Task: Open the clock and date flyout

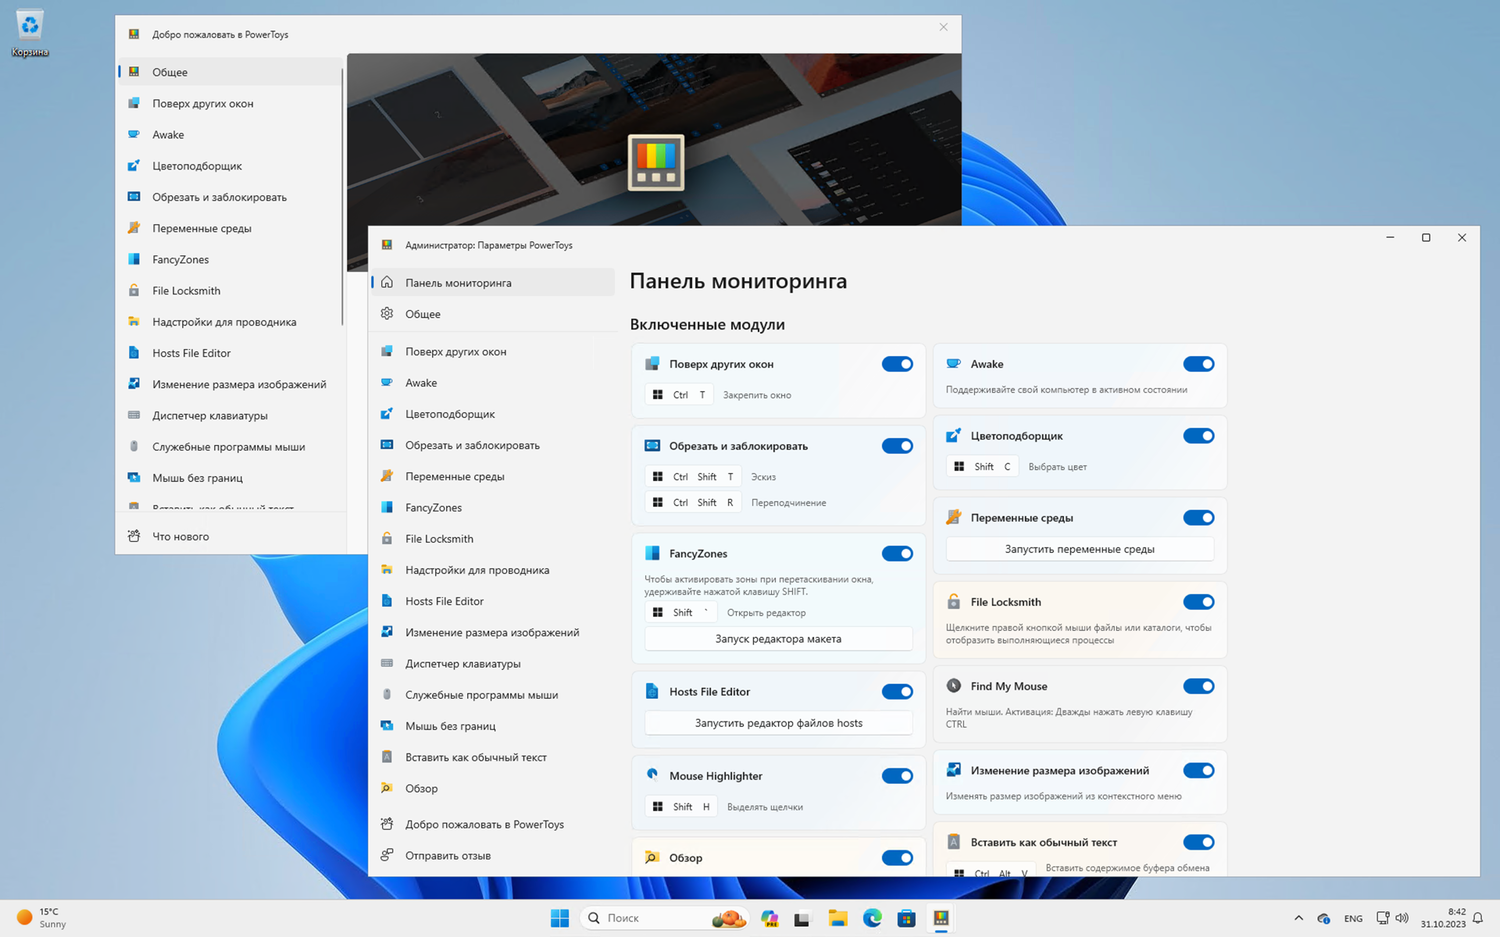Action: click(1443, 918)
